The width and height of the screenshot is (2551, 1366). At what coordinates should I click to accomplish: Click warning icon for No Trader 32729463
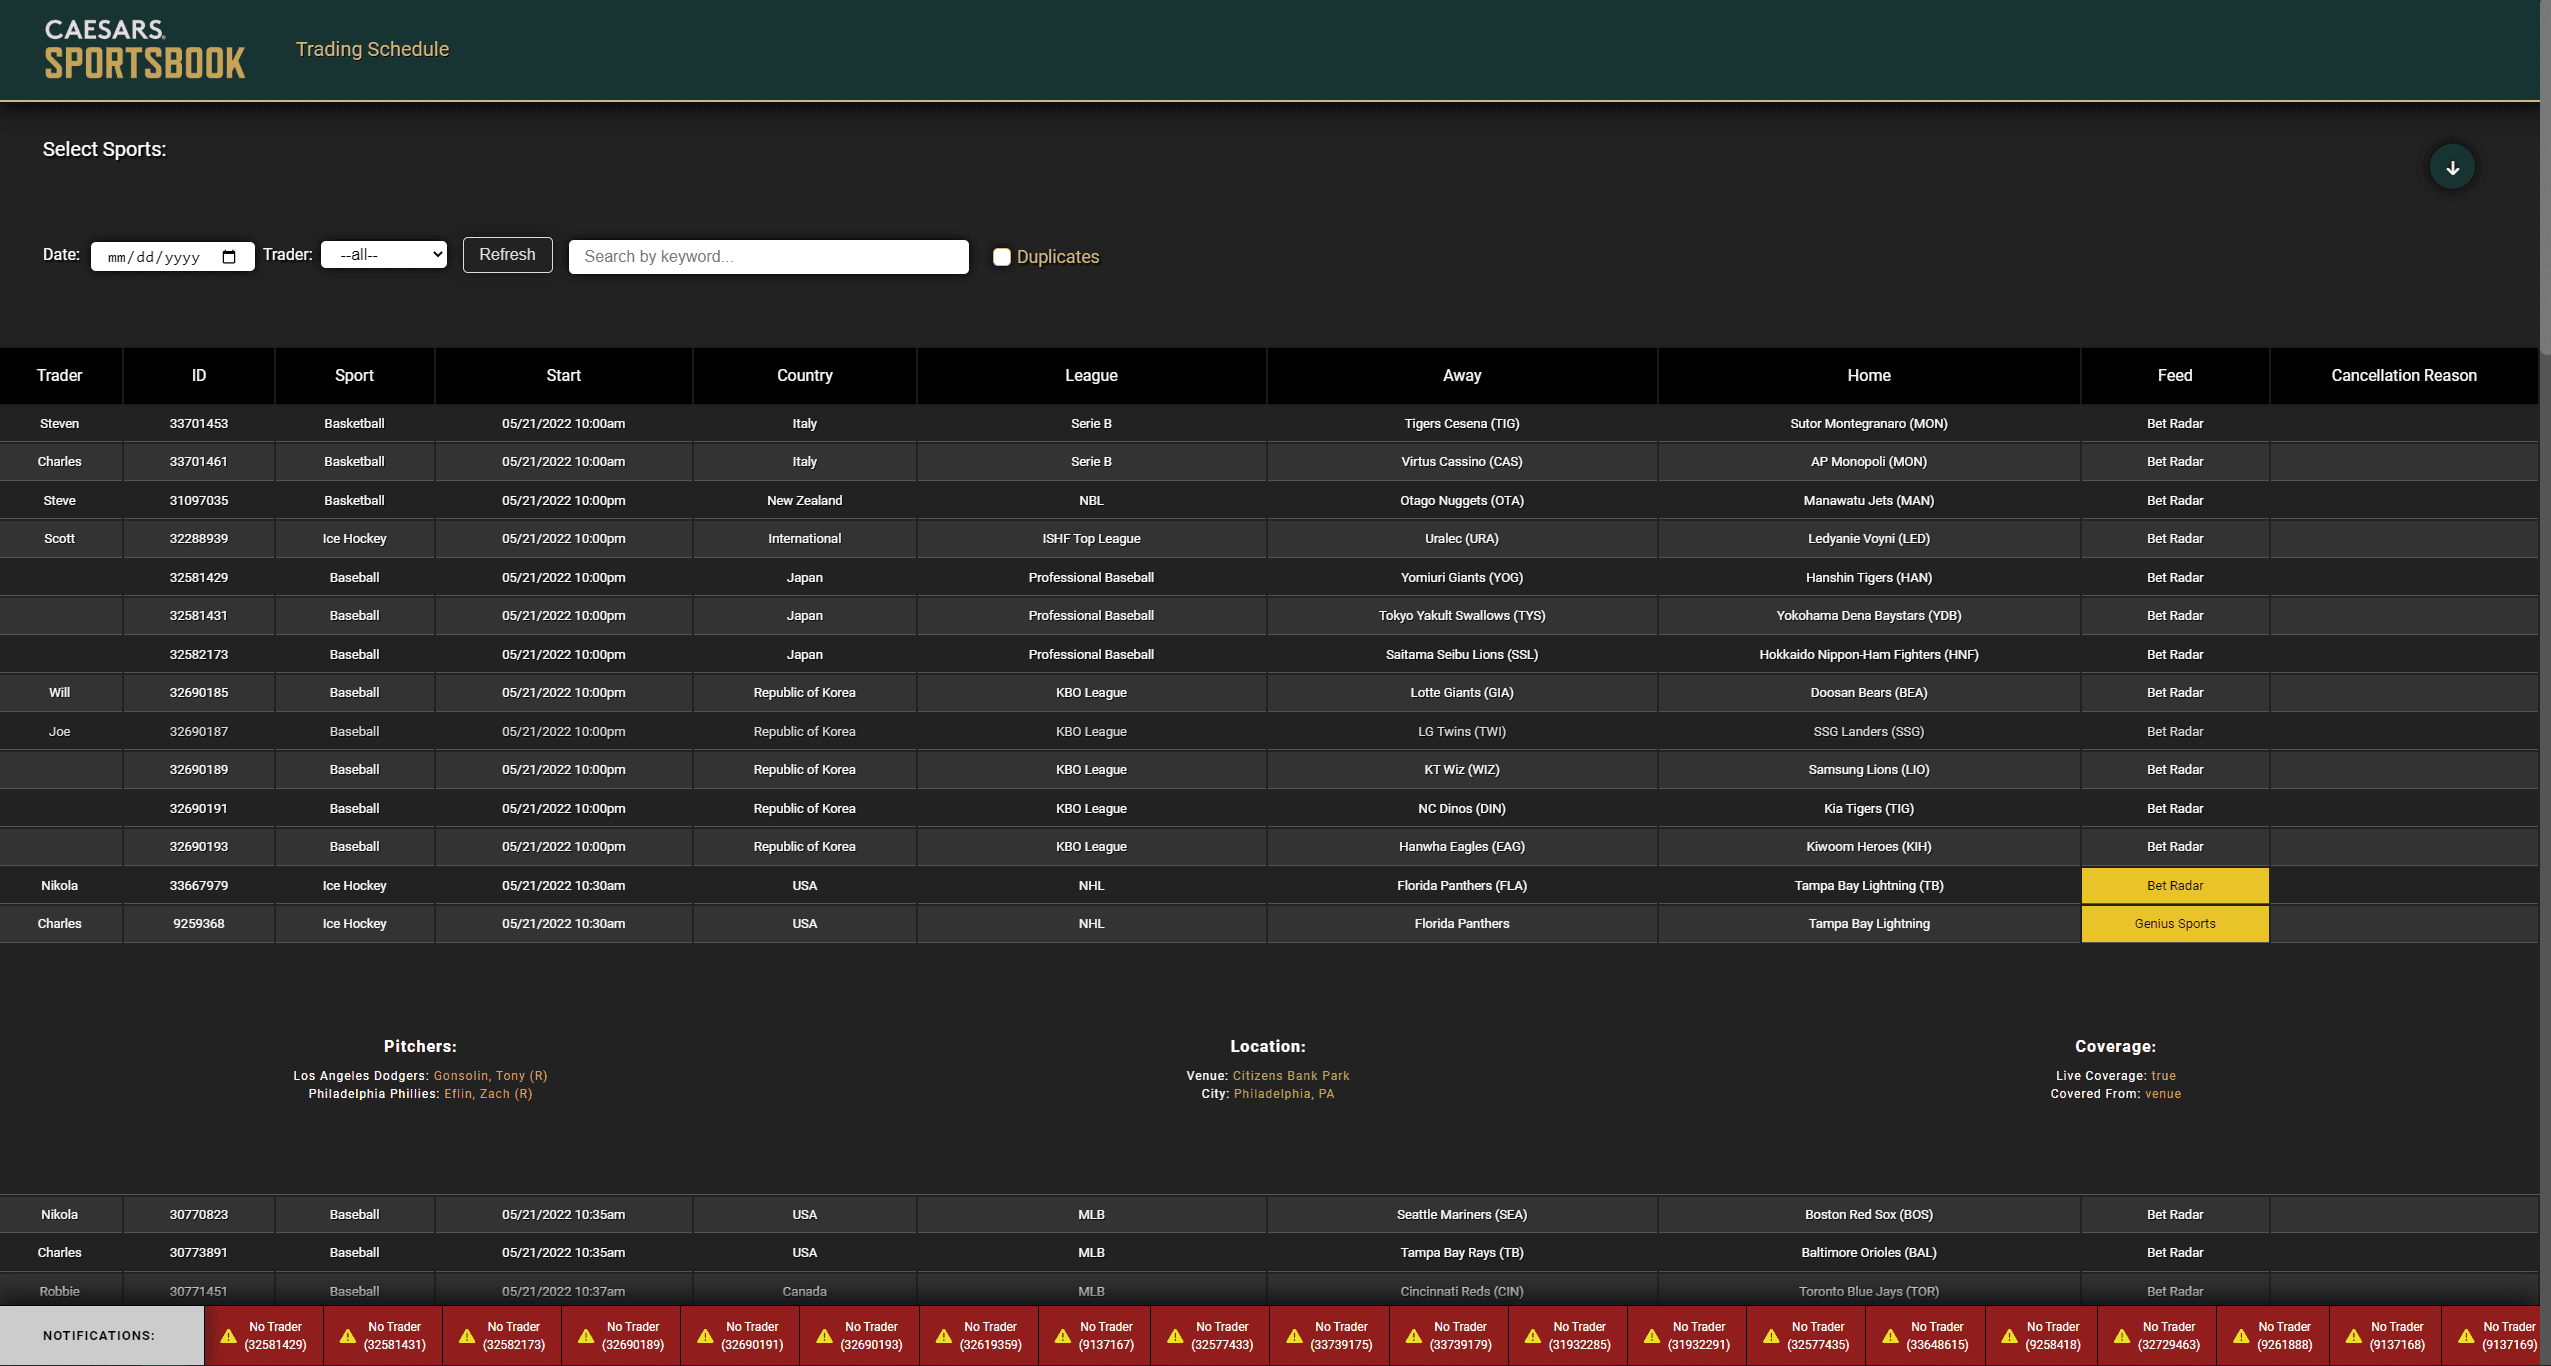click(2122, 1336)
